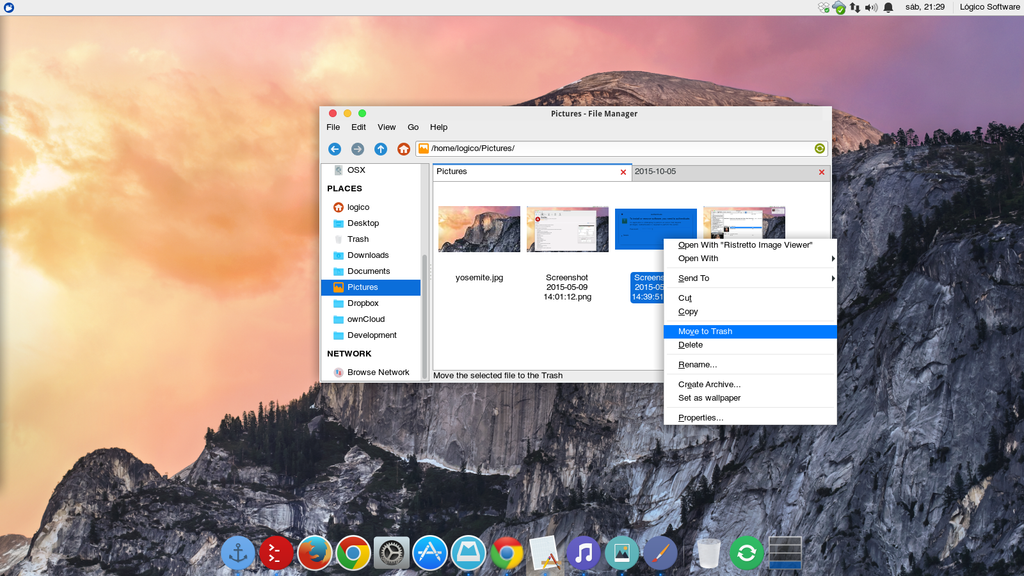The image size is (1024, 576).
Task: Go forward with the right arrow toolbar icon
Action: pyautogui.click(x=357, y=149)
